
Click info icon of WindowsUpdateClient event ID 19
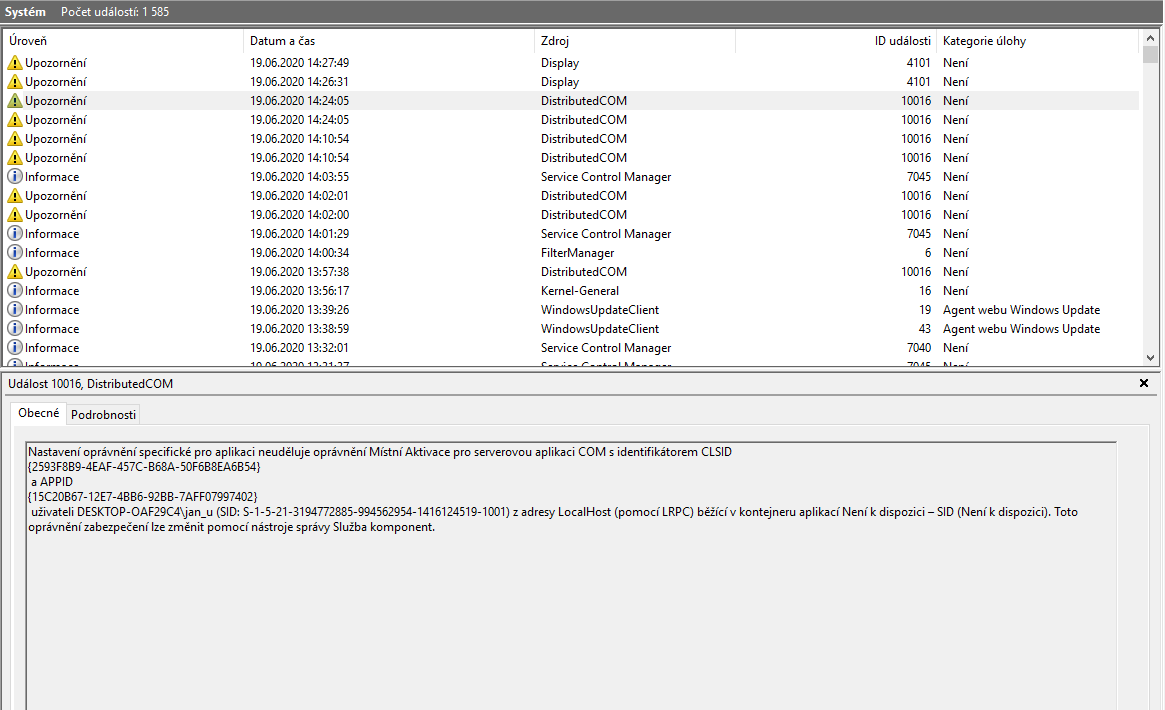[x=14, y=310]
